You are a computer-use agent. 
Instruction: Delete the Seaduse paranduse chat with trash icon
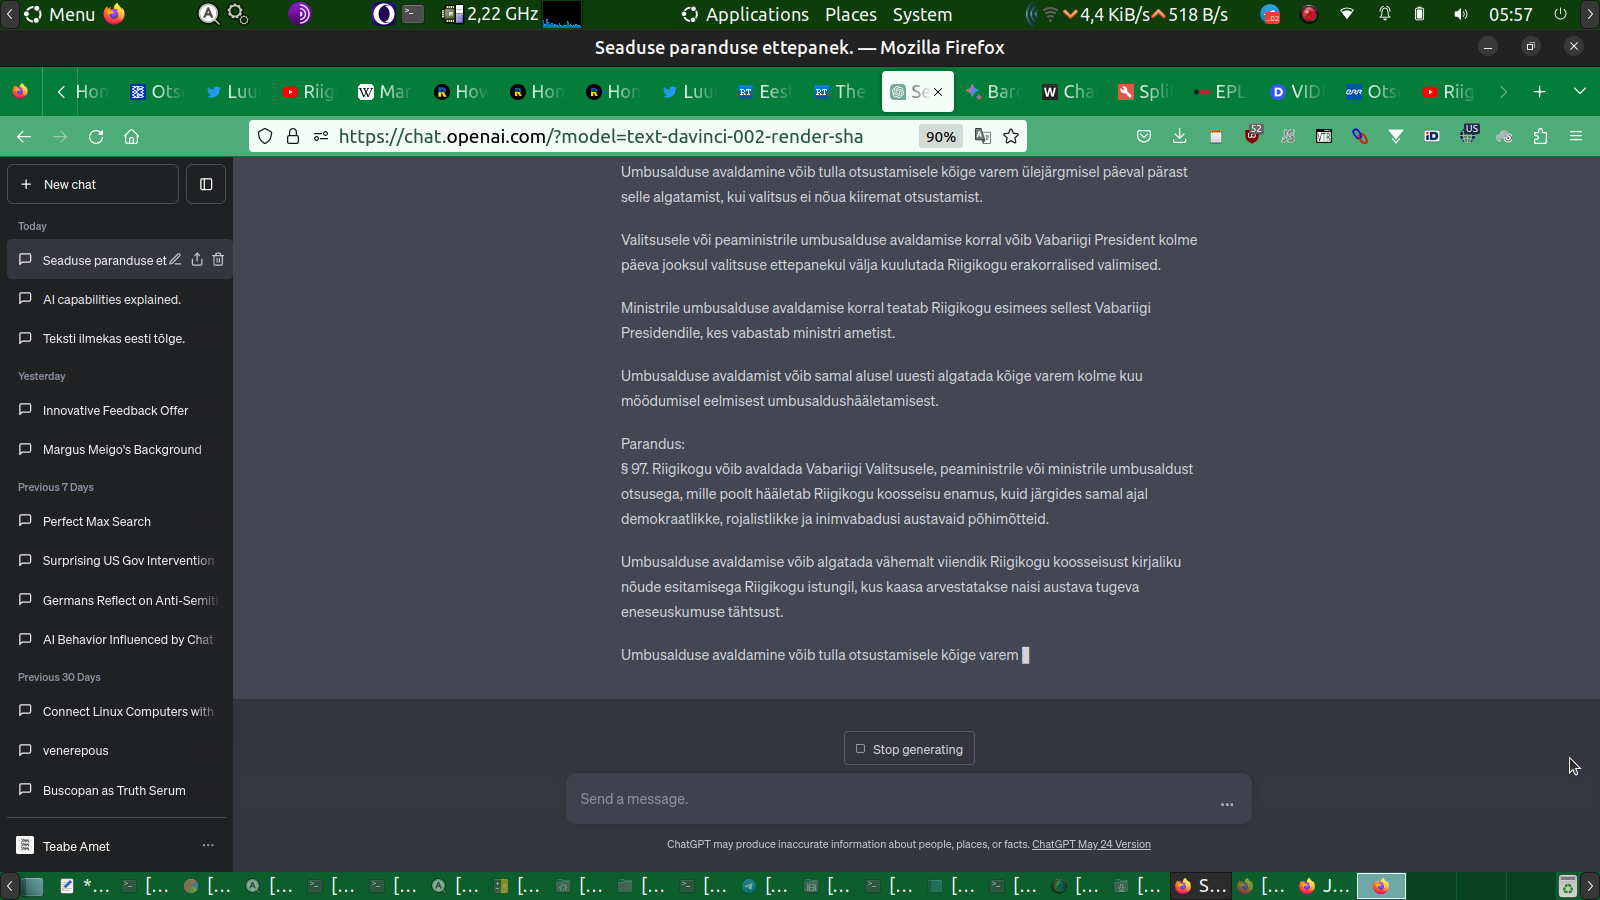click(218, 260)
